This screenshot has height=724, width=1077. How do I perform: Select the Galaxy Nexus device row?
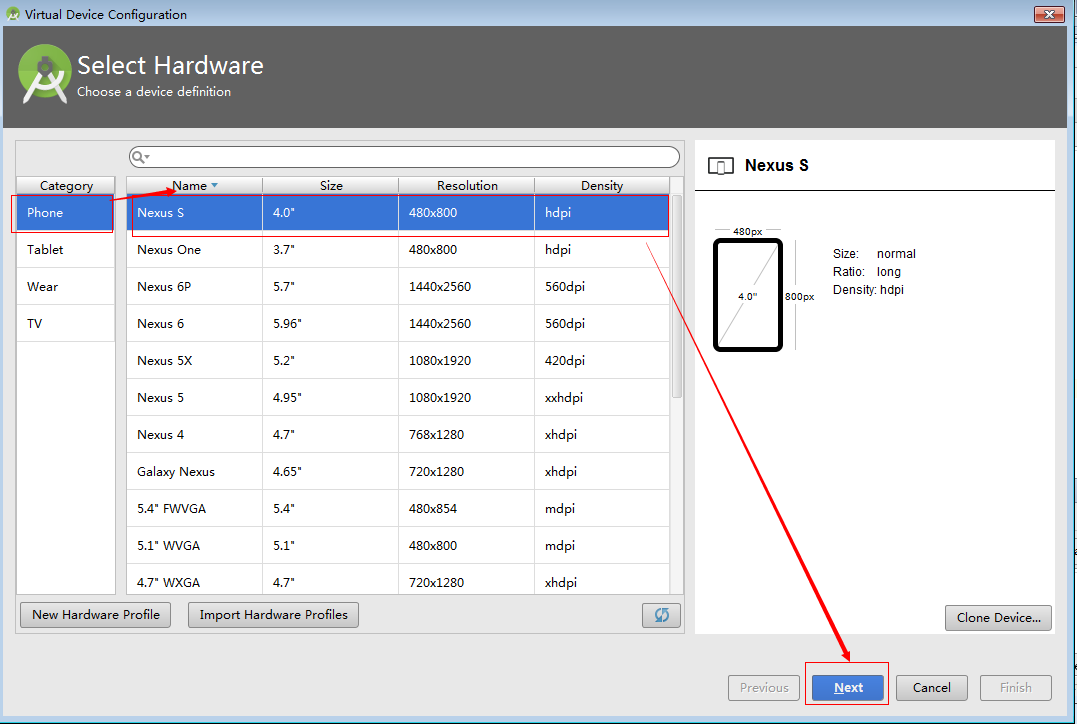pyautogui.click(x=398, y=472)
